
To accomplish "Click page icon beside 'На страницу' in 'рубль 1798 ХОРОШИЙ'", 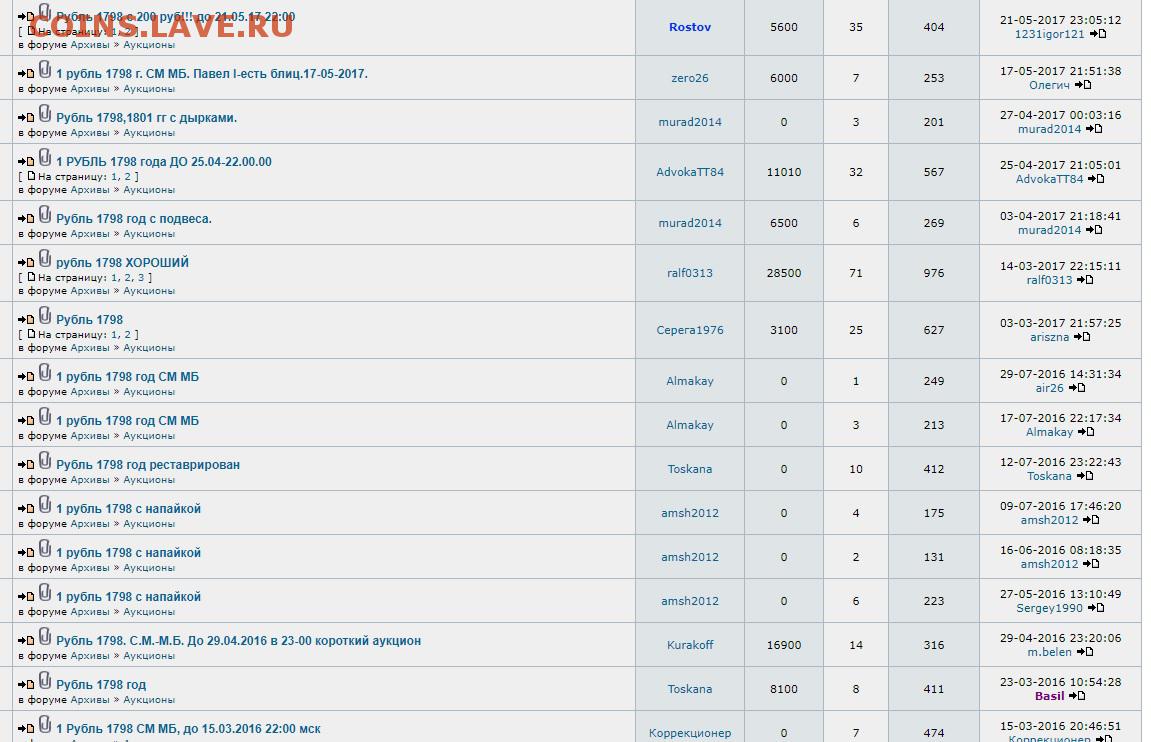I will (x=31, y=277).
